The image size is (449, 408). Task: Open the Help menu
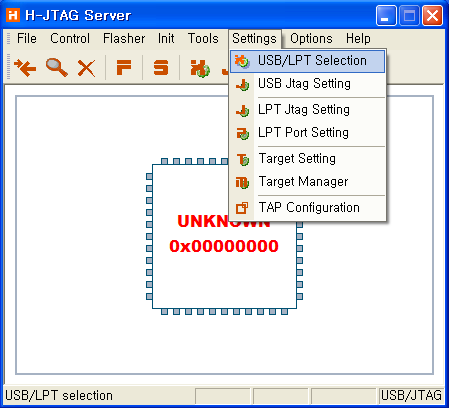click(x=358, y=38)
